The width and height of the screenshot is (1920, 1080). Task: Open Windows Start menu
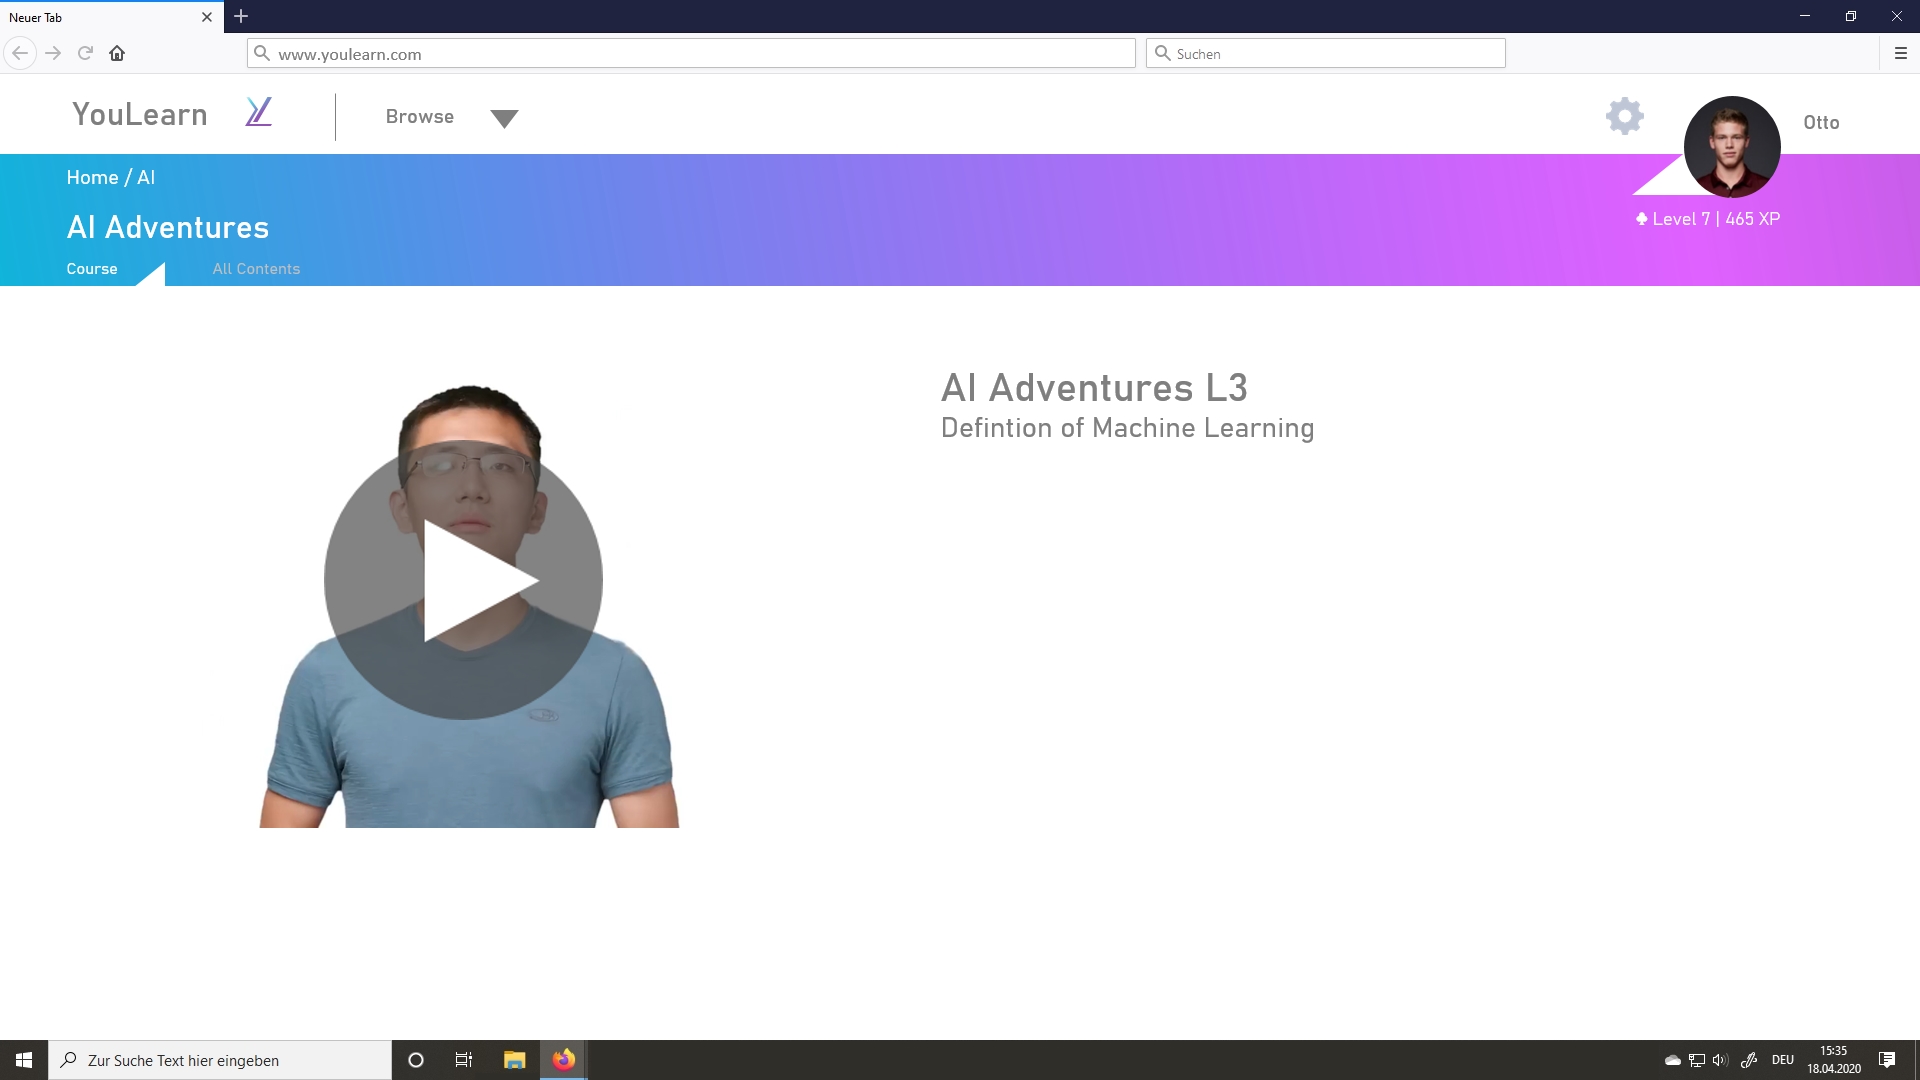click(24, 1060)
